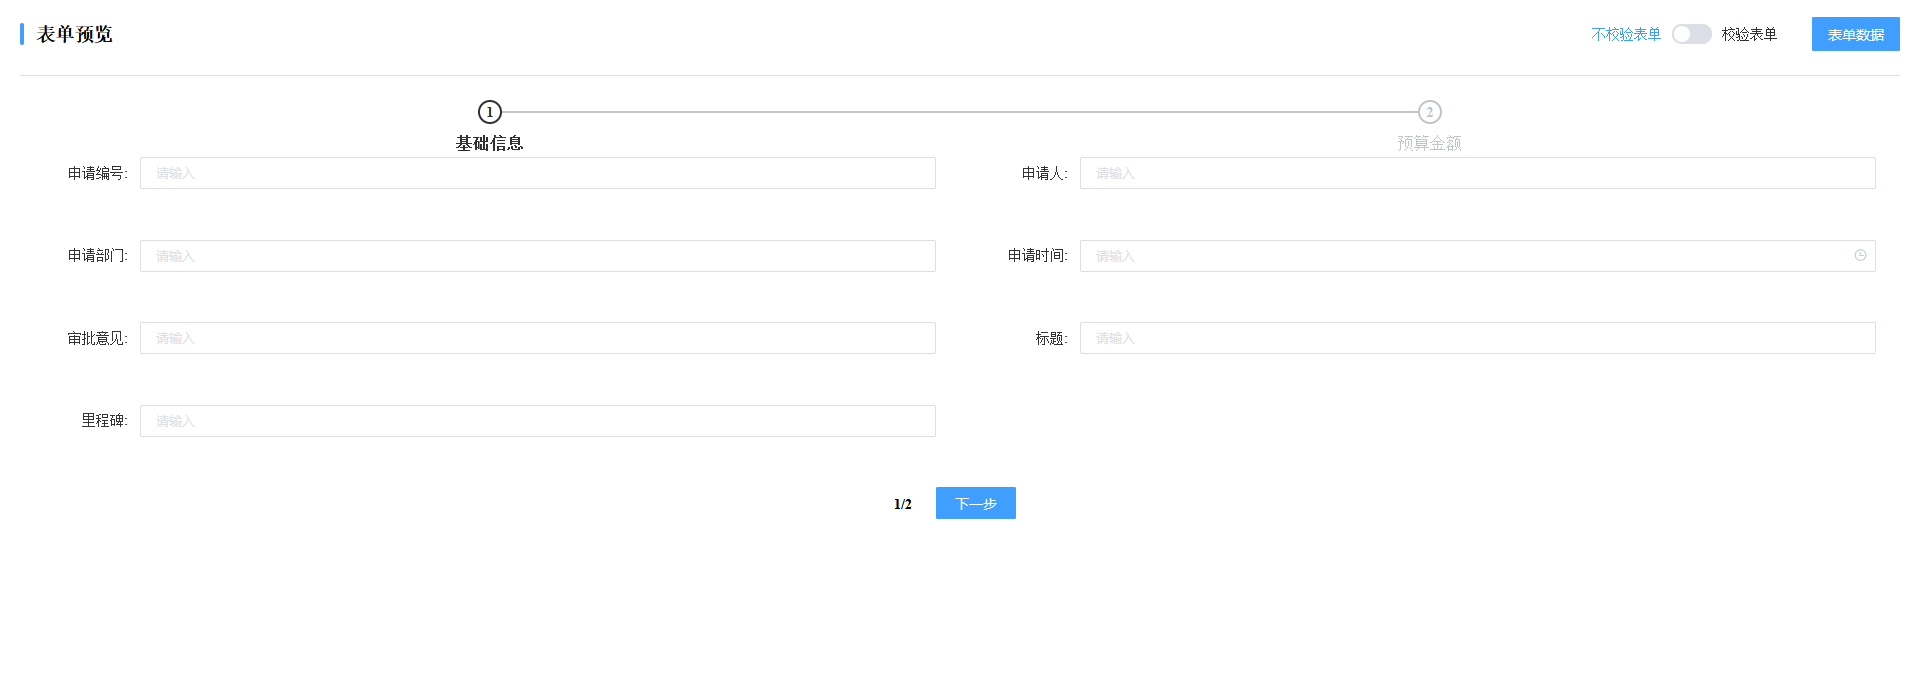Focus the 审批意见 input field
1920x696 pixels.
tap(538, 338)
